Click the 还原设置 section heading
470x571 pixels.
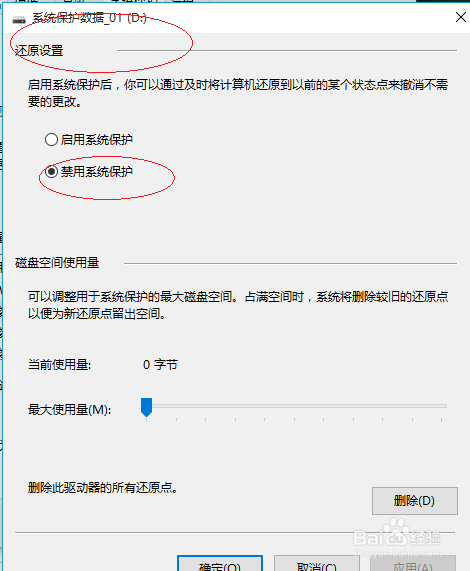39,51
